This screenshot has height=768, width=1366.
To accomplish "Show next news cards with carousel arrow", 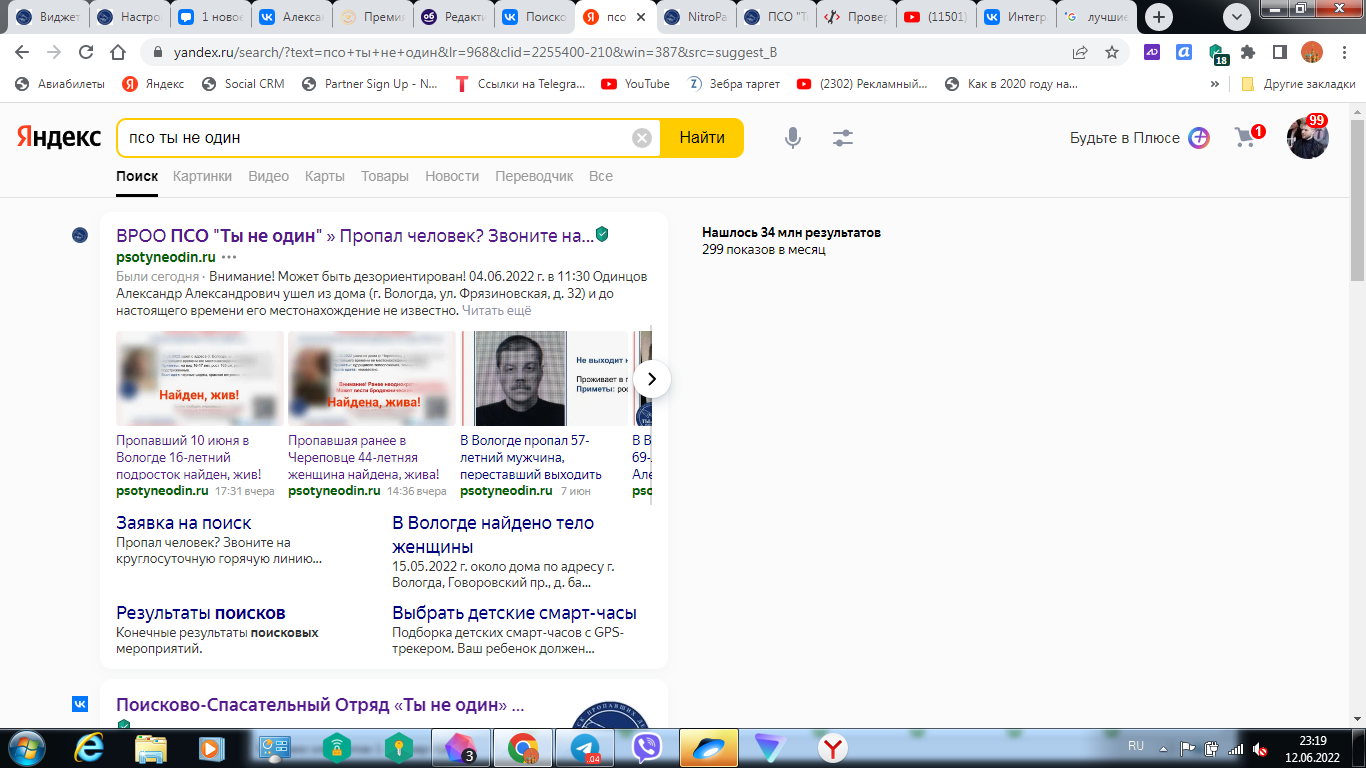I will coord(652,379).
